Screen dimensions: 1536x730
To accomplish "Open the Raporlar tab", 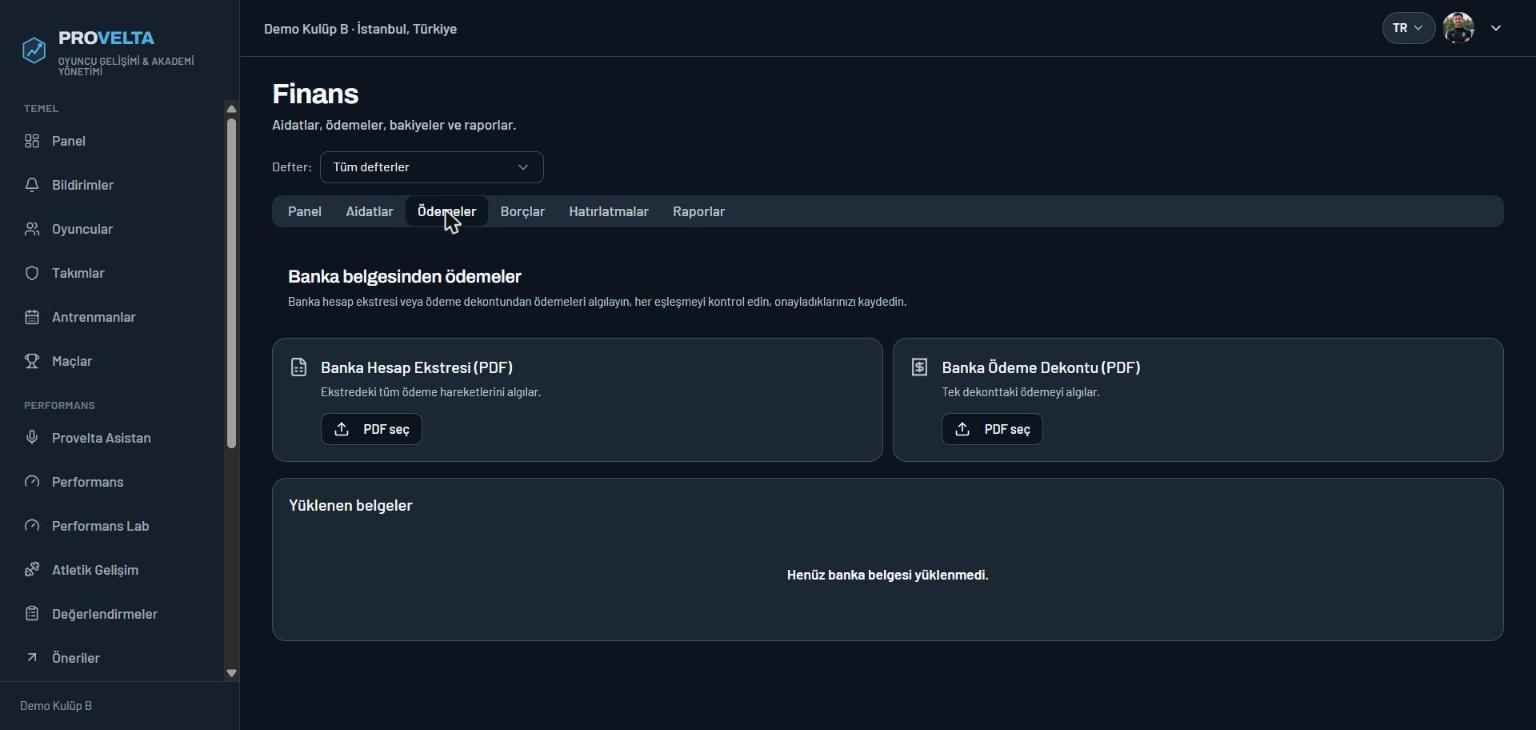I will click(x=699, y=211).
